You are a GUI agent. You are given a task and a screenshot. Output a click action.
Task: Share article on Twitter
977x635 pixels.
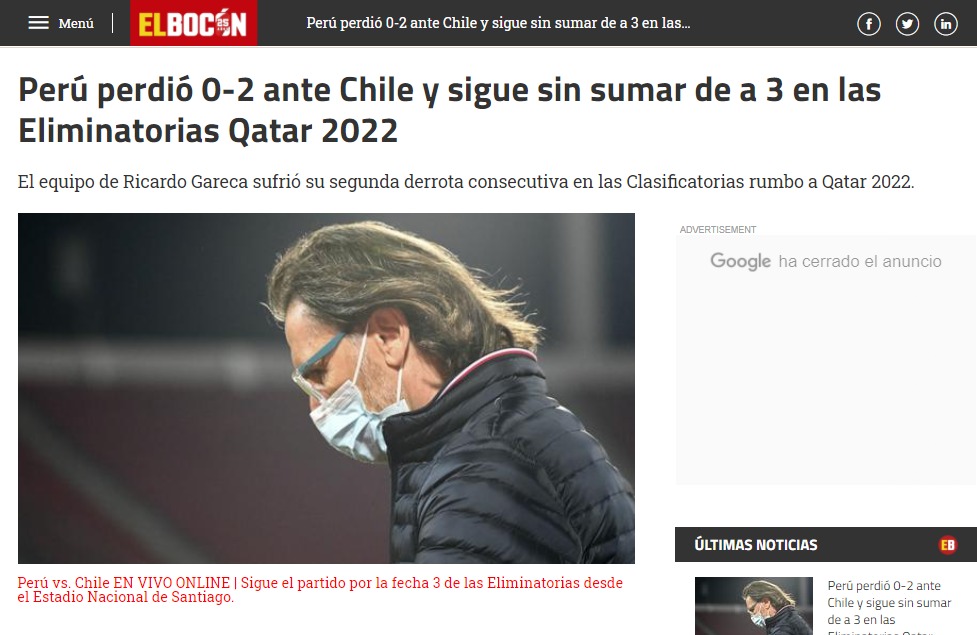click(907, 24)
